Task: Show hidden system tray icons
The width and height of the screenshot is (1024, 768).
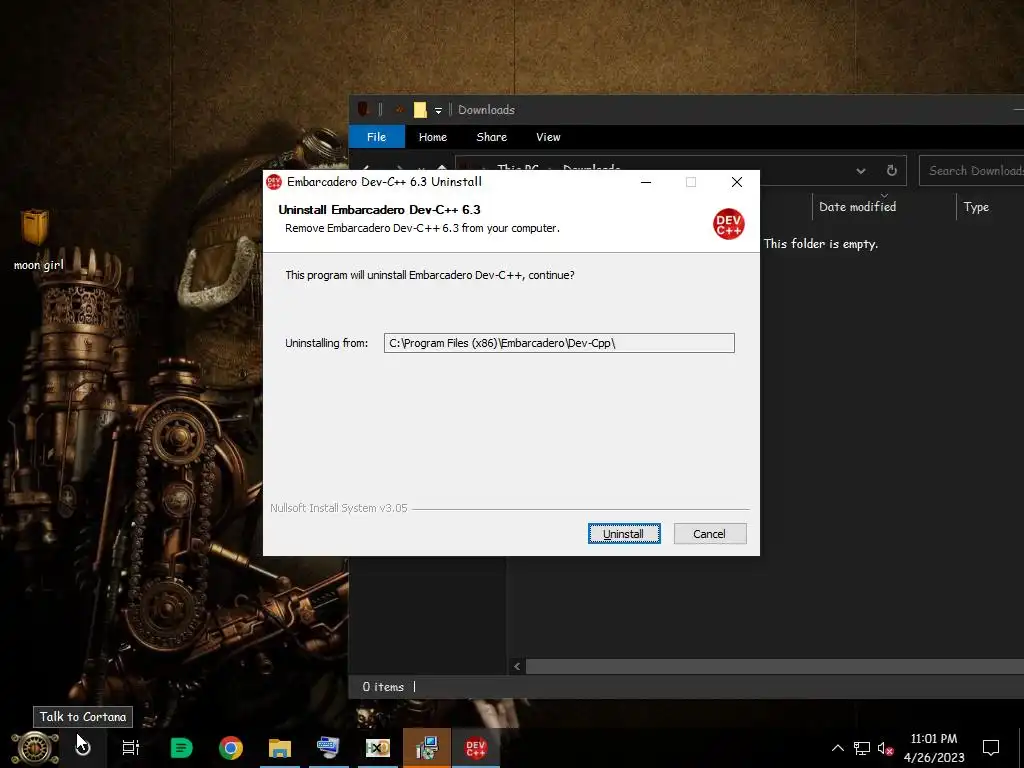Action: point(837,748)
